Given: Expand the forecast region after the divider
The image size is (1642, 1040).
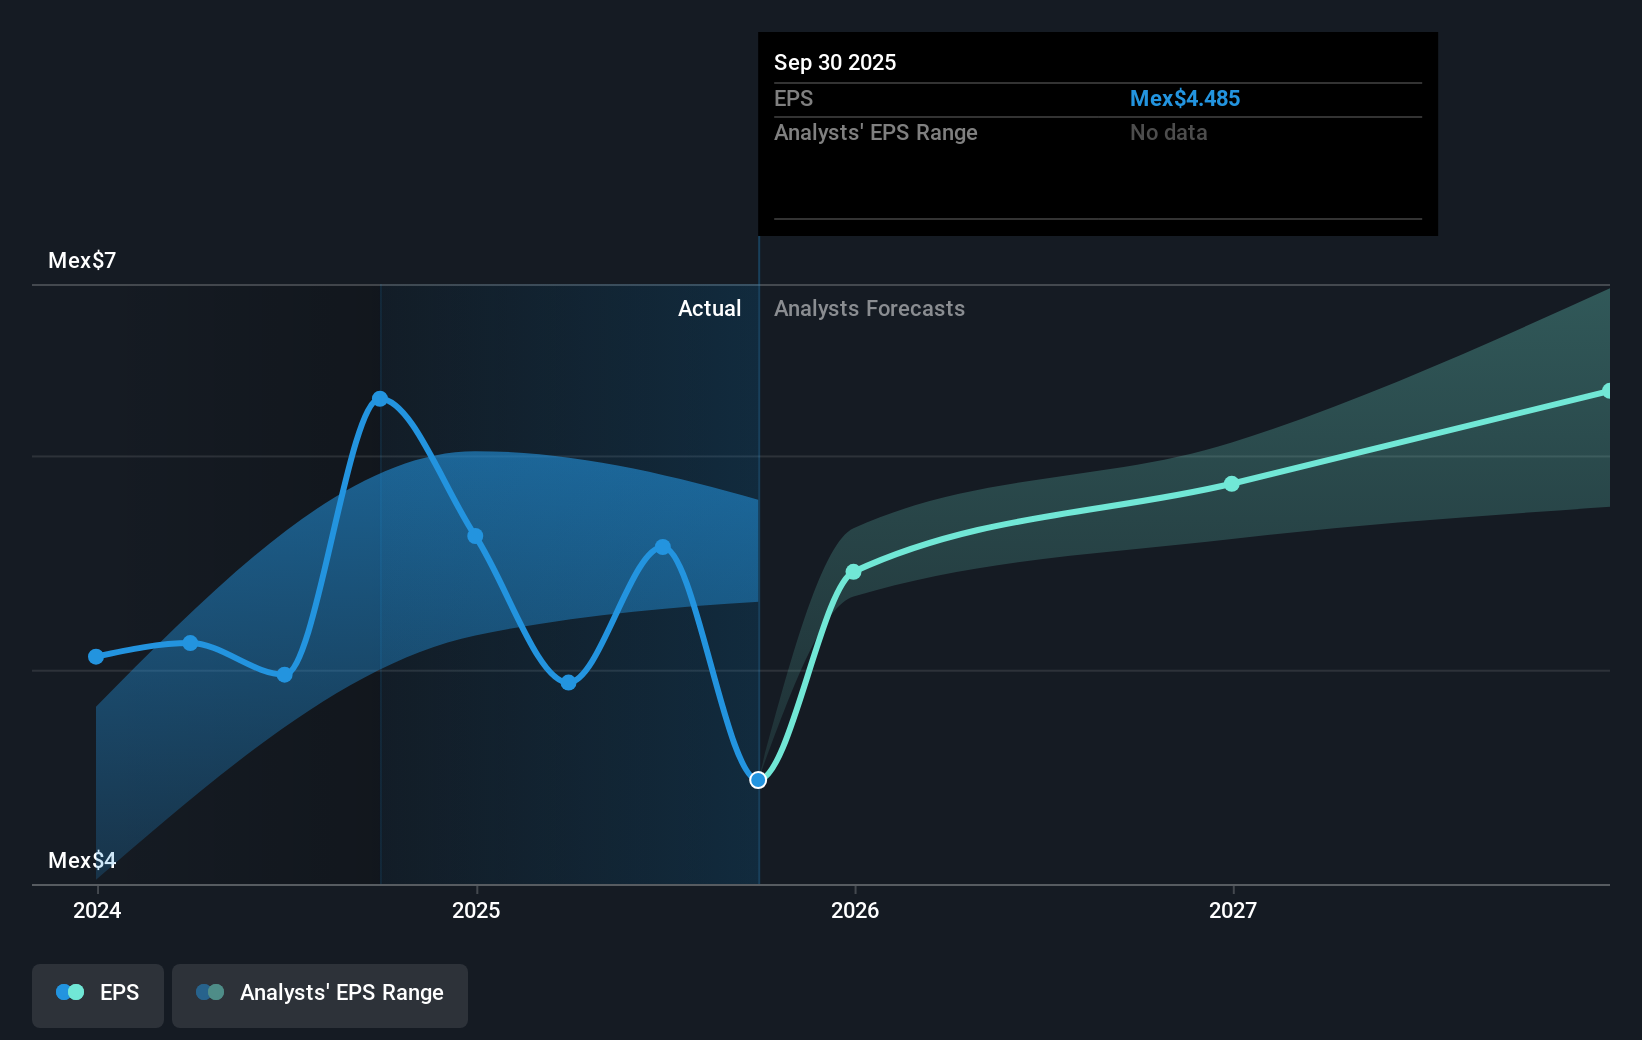Looking at the screenshot, I should click(1200, 580).
